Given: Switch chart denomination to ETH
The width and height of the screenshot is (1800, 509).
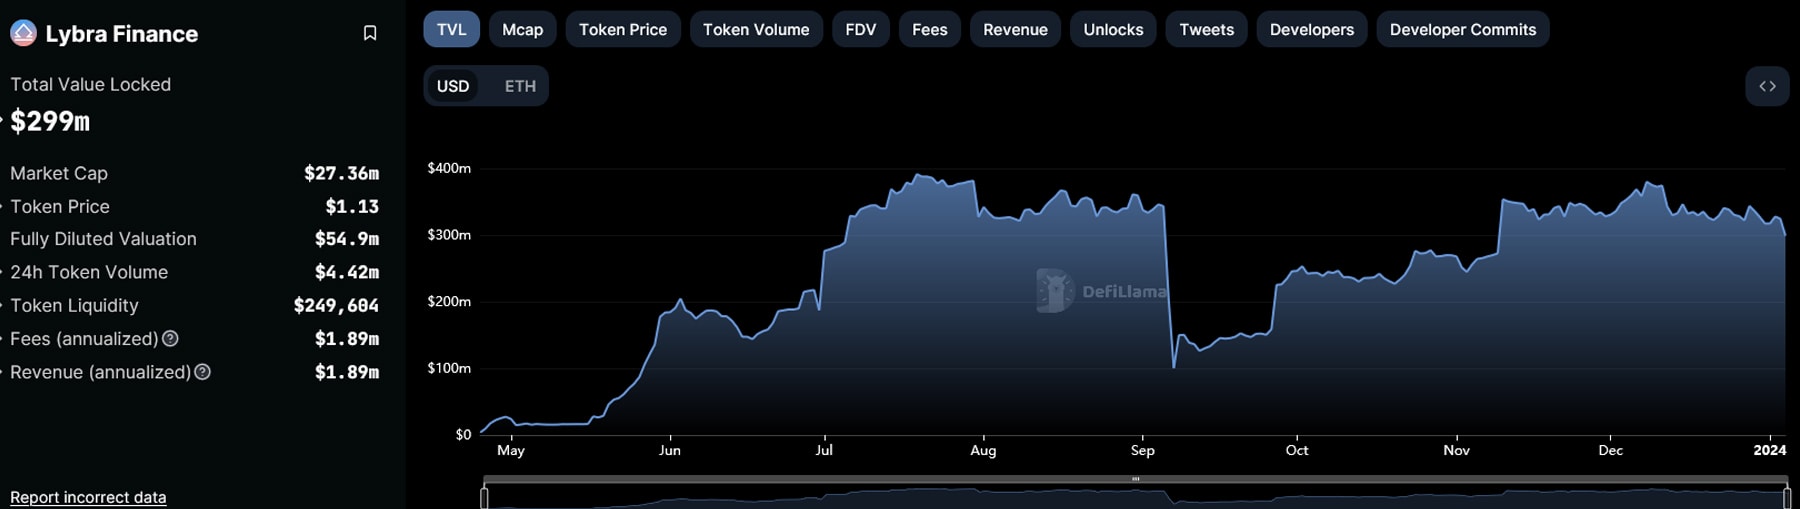Looking at the screenshot, I should point(520,86).
